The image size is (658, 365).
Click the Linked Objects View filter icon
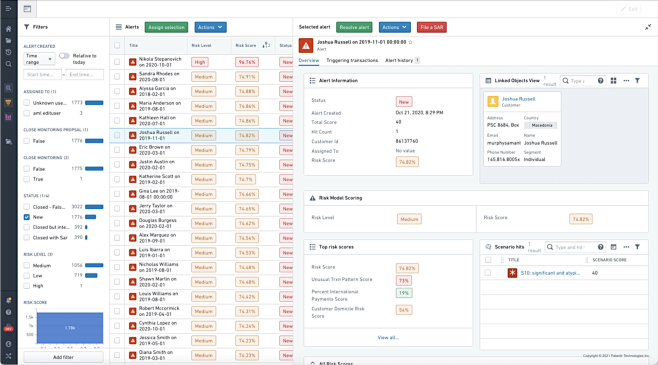[637, 81]
